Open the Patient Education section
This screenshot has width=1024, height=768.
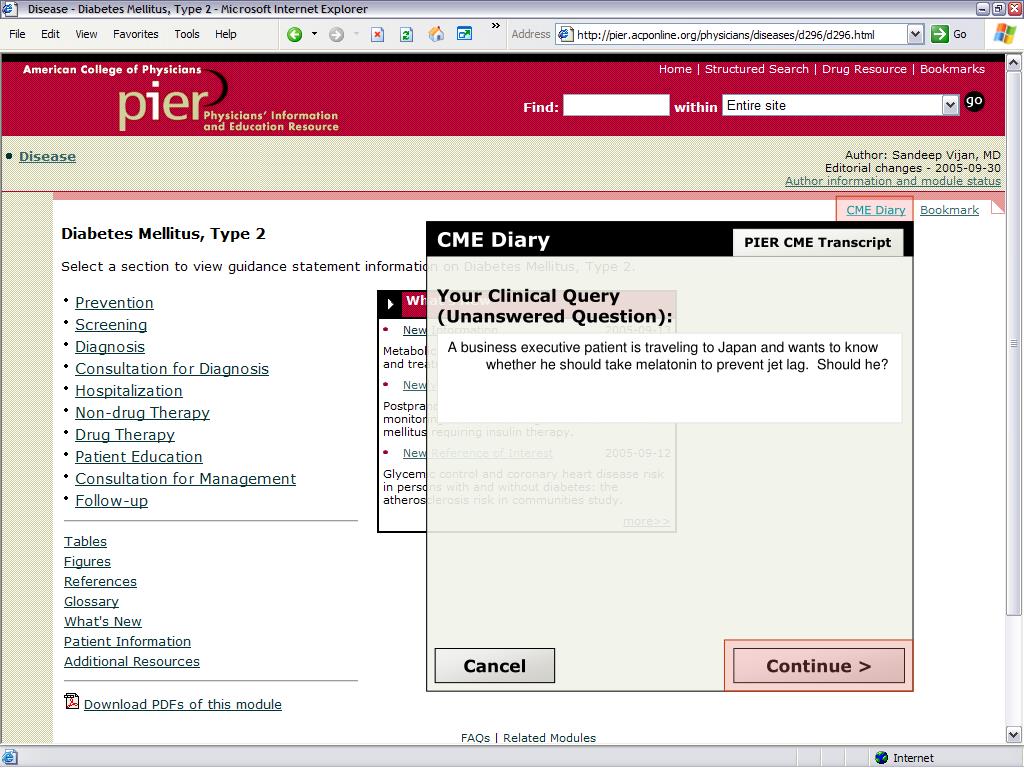coord(138,457)
